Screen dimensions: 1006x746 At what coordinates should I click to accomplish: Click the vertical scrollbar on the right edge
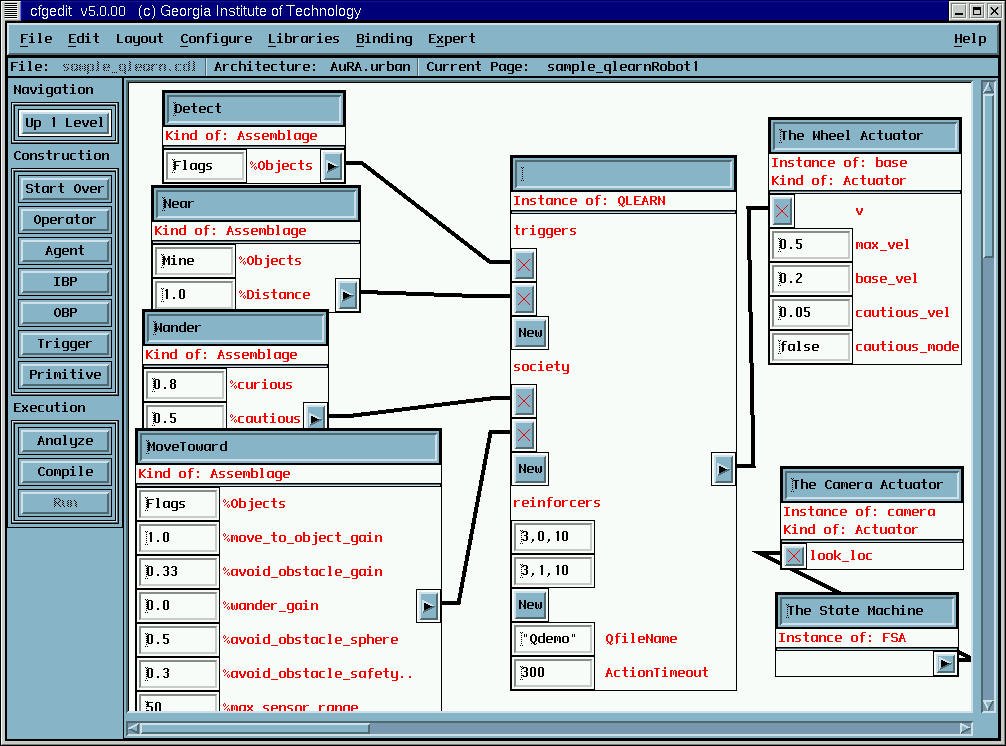click(x=989, y=400)
